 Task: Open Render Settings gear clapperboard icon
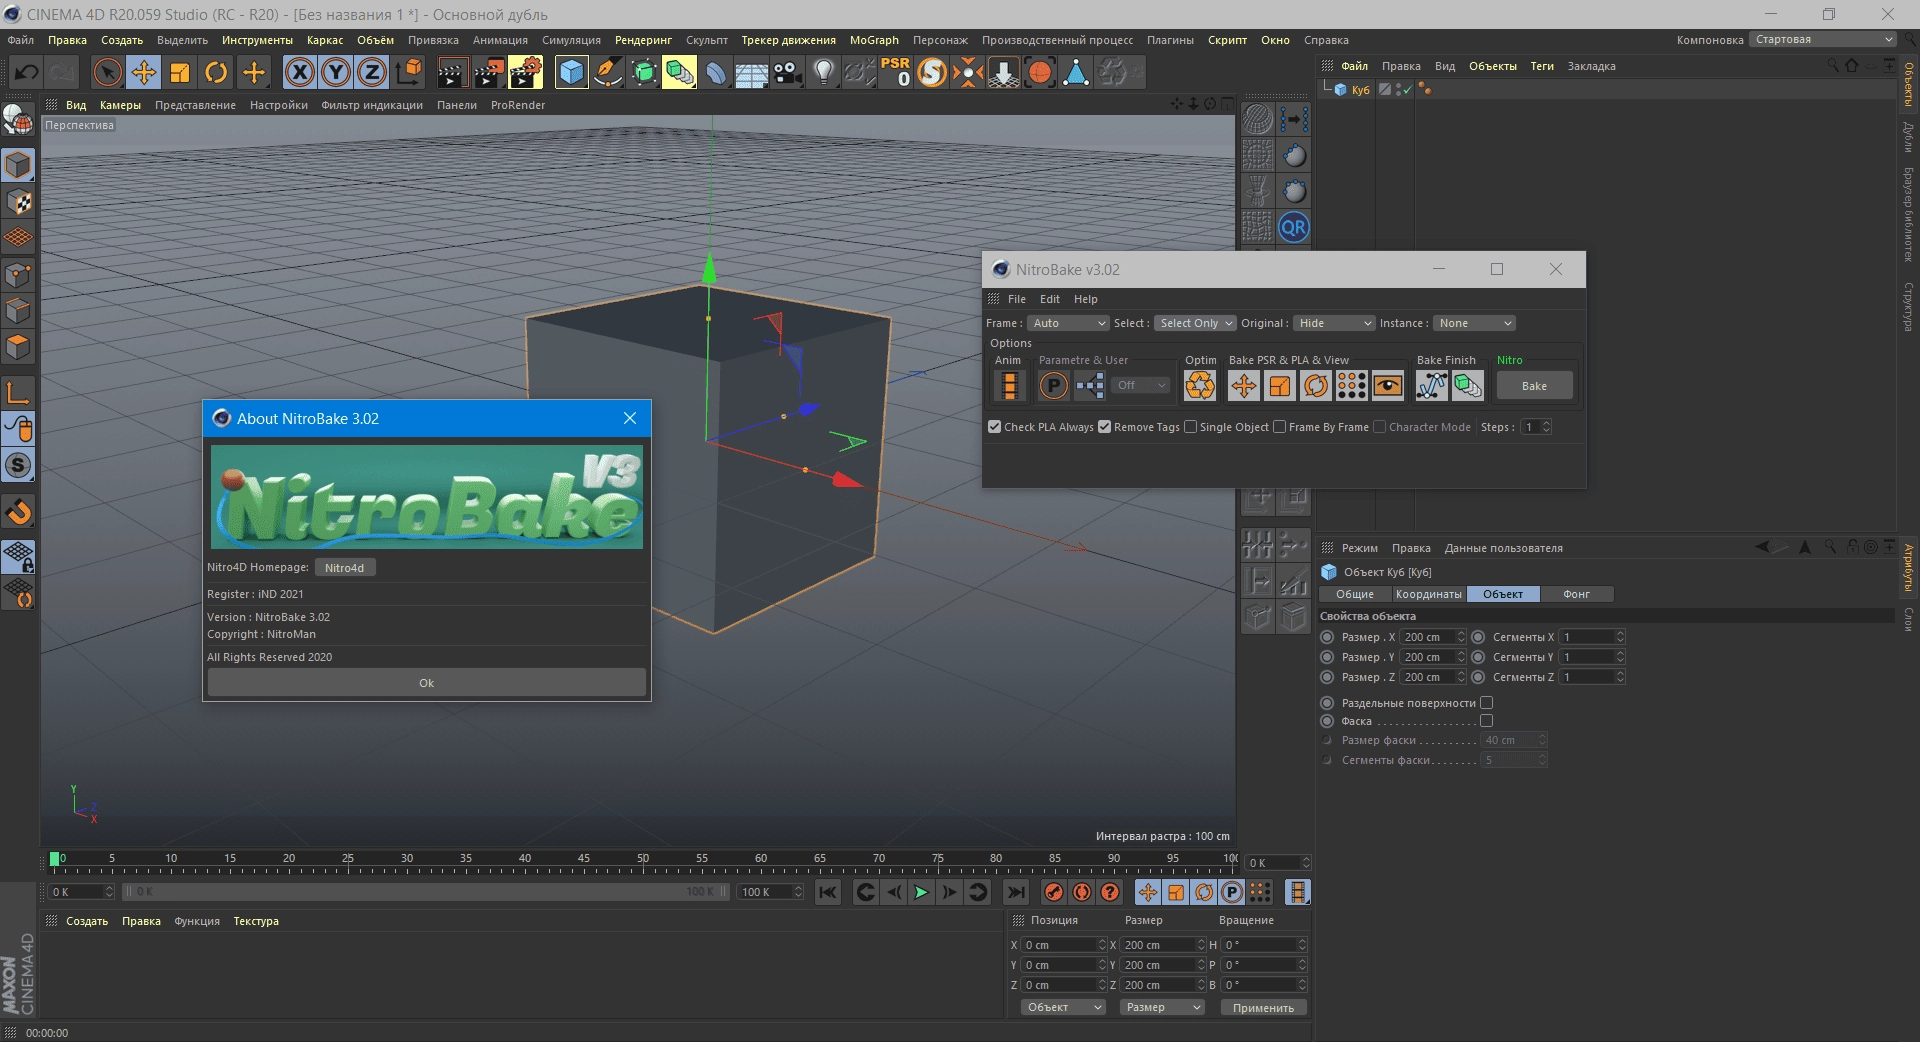(525, 72)
